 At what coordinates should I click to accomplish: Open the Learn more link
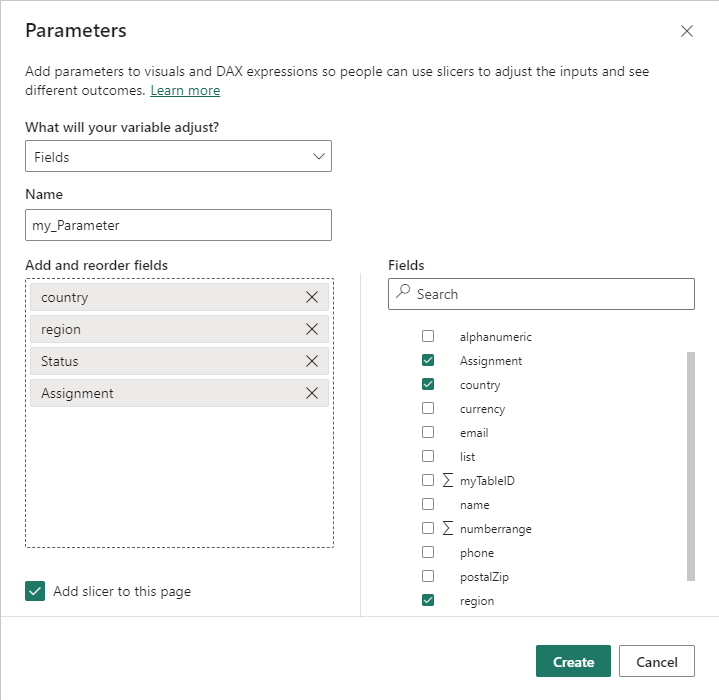(185, 90)
